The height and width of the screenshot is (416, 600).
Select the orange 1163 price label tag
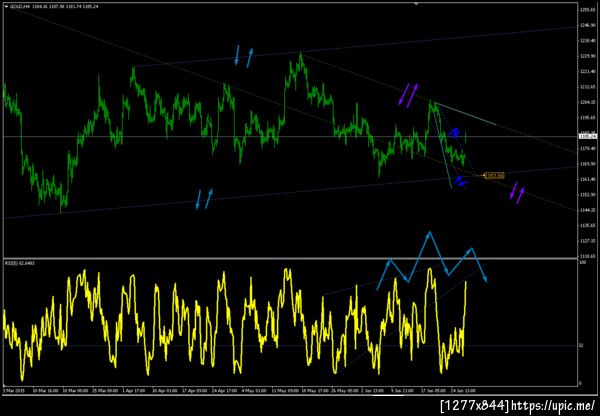[494, 176]
